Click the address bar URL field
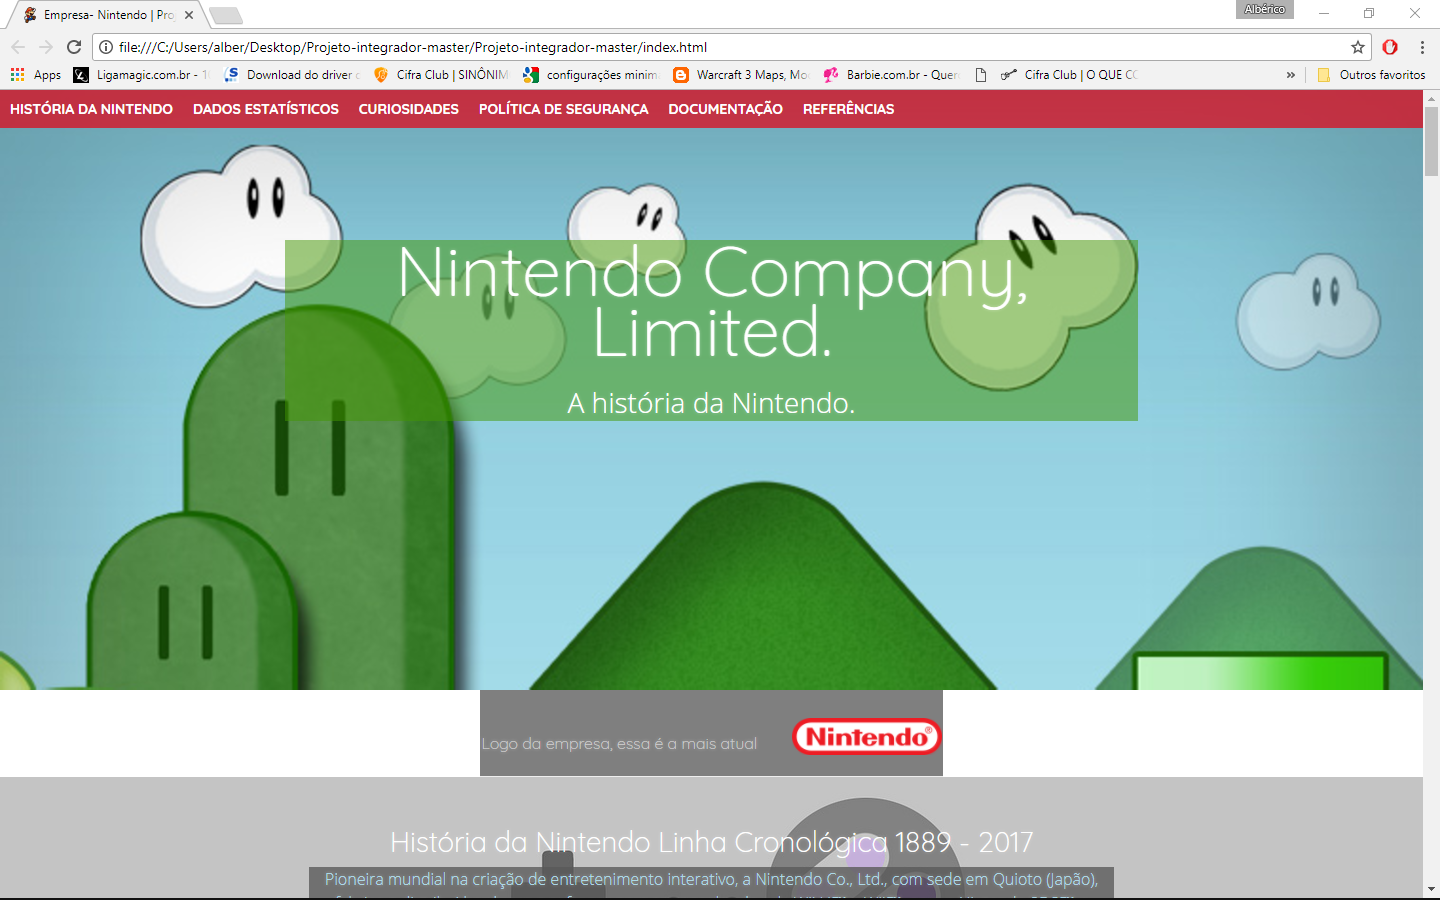This screenshot has width=1440, height=900. (730, 47)
